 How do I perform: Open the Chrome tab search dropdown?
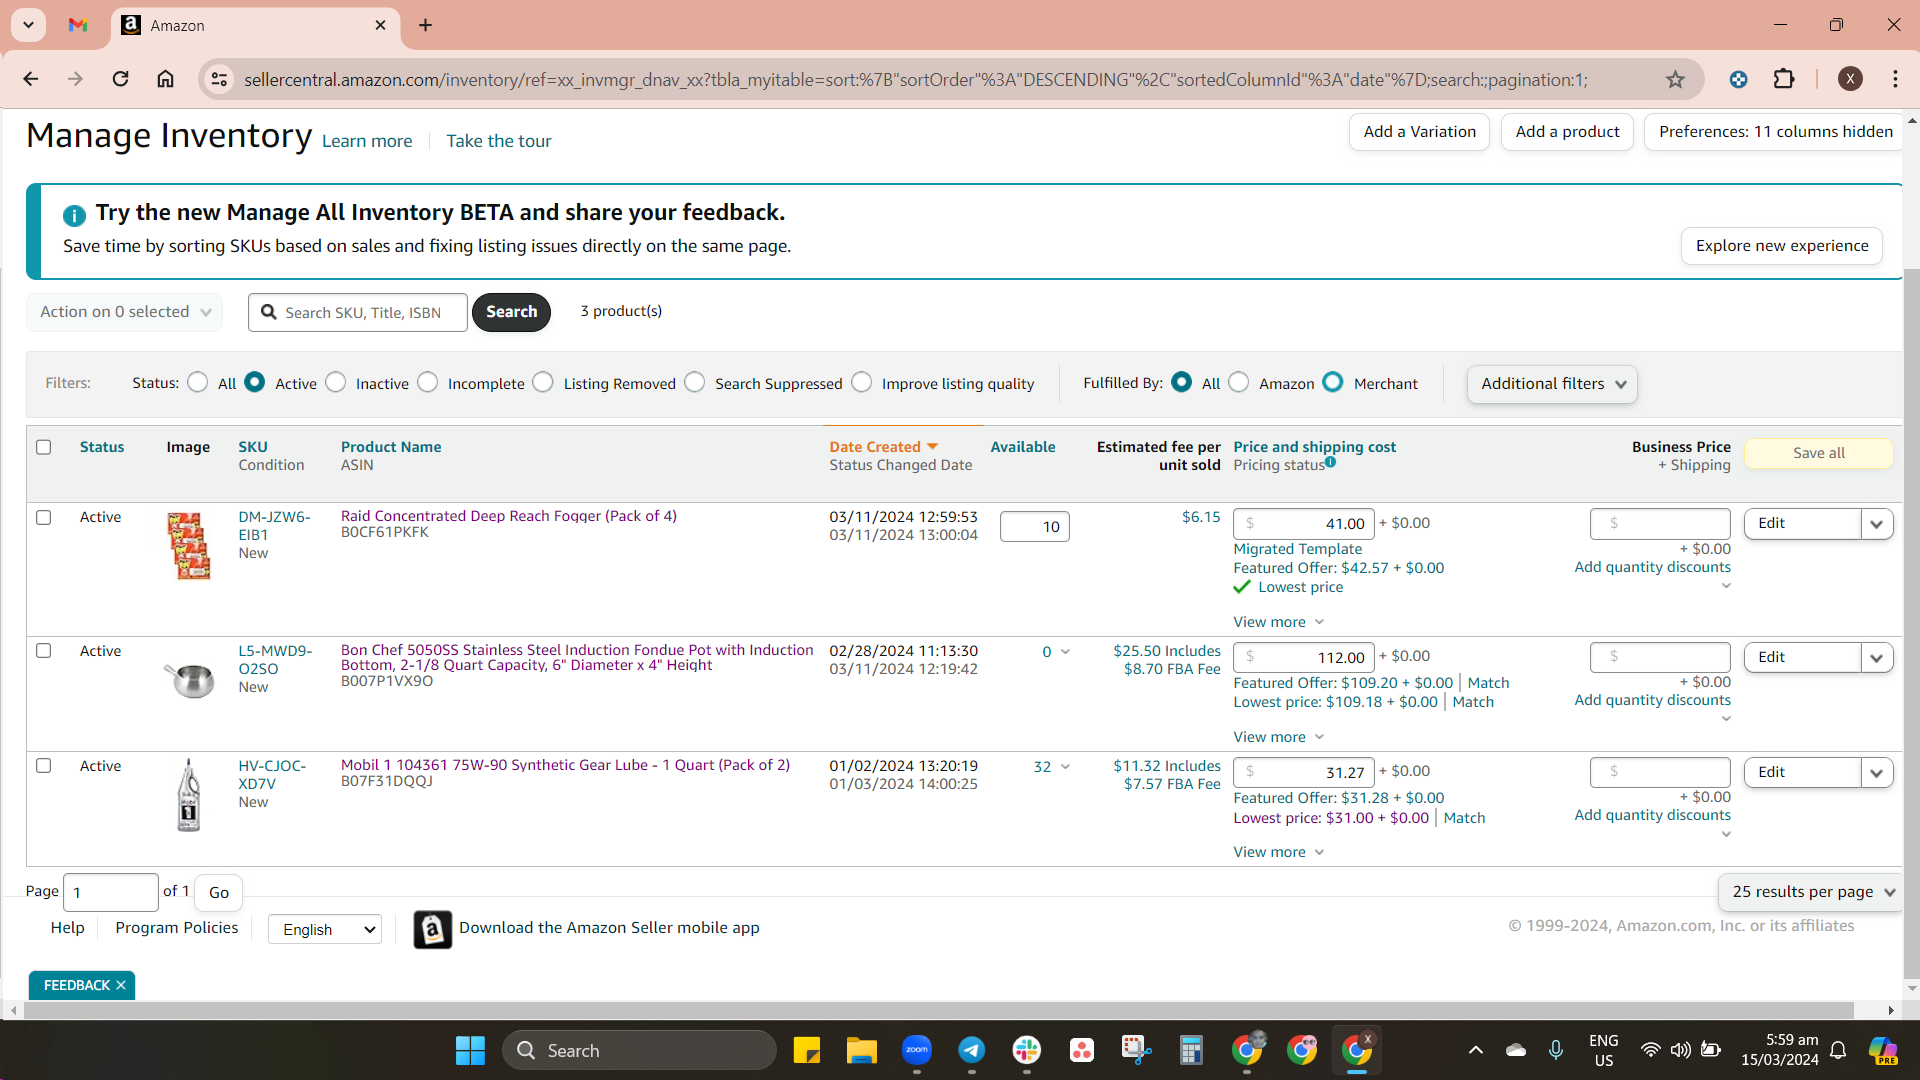[28, 25]
